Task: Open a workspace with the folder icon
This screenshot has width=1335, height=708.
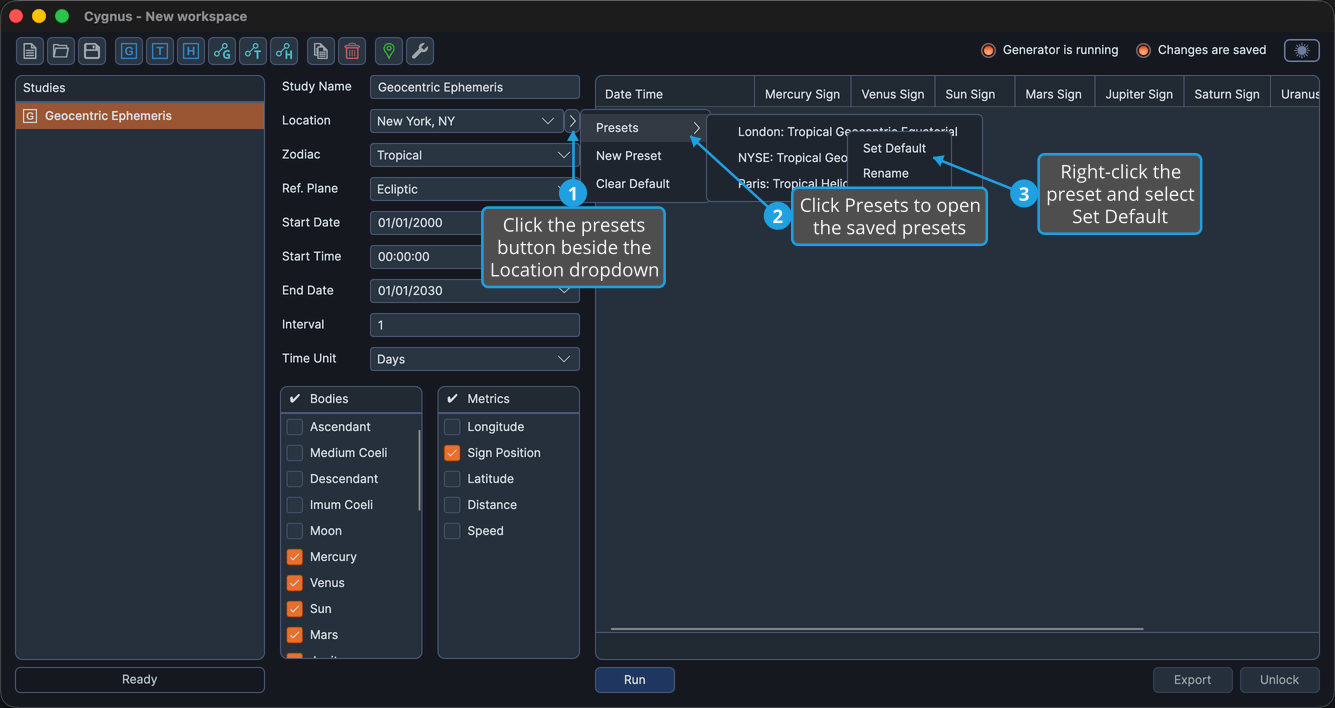Action: click(61, 51)
